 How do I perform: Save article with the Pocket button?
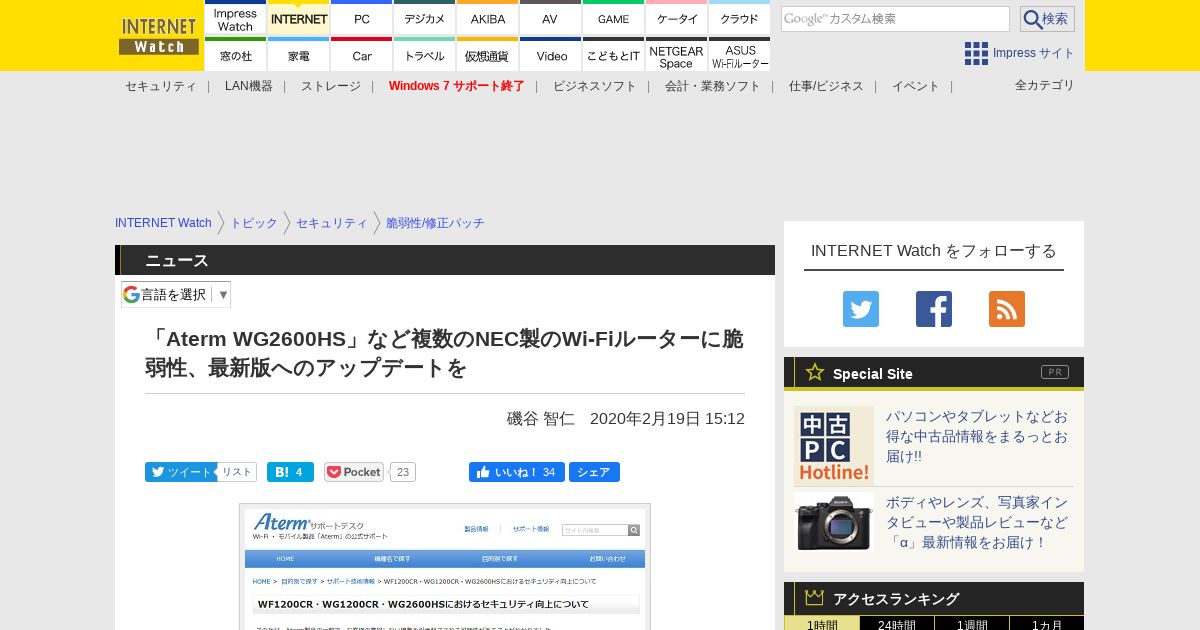tap(354, 472)
